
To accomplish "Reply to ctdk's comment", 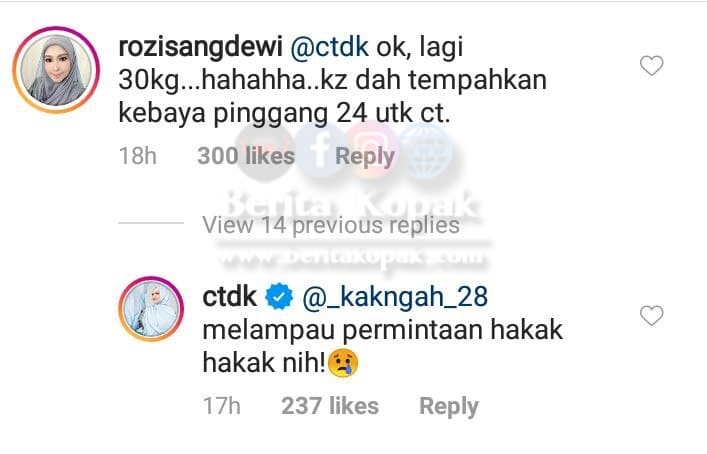I will click(x=449, y=407).
